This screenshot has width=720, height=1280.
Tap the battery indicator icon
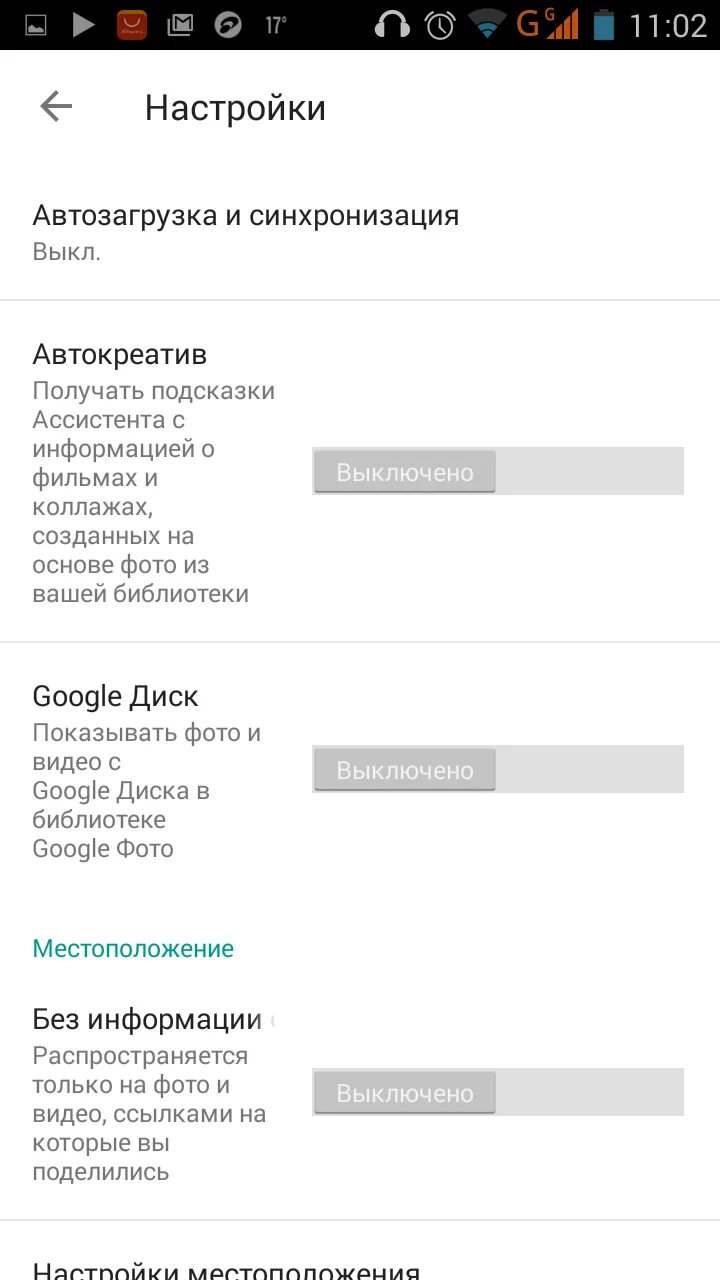603,24
